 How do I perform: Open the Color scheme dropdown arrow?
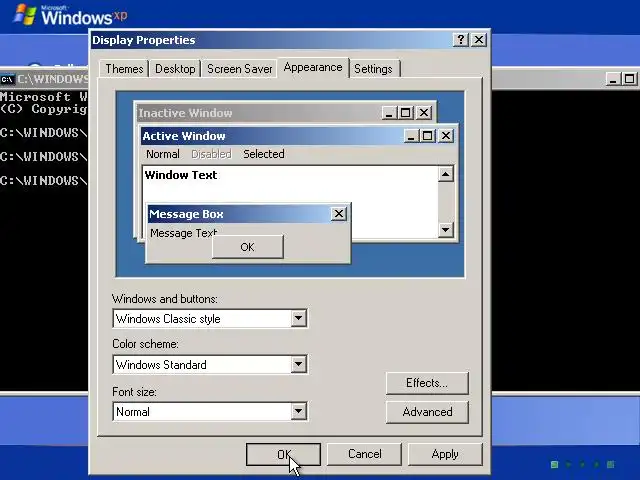click(x=298, y=364)
